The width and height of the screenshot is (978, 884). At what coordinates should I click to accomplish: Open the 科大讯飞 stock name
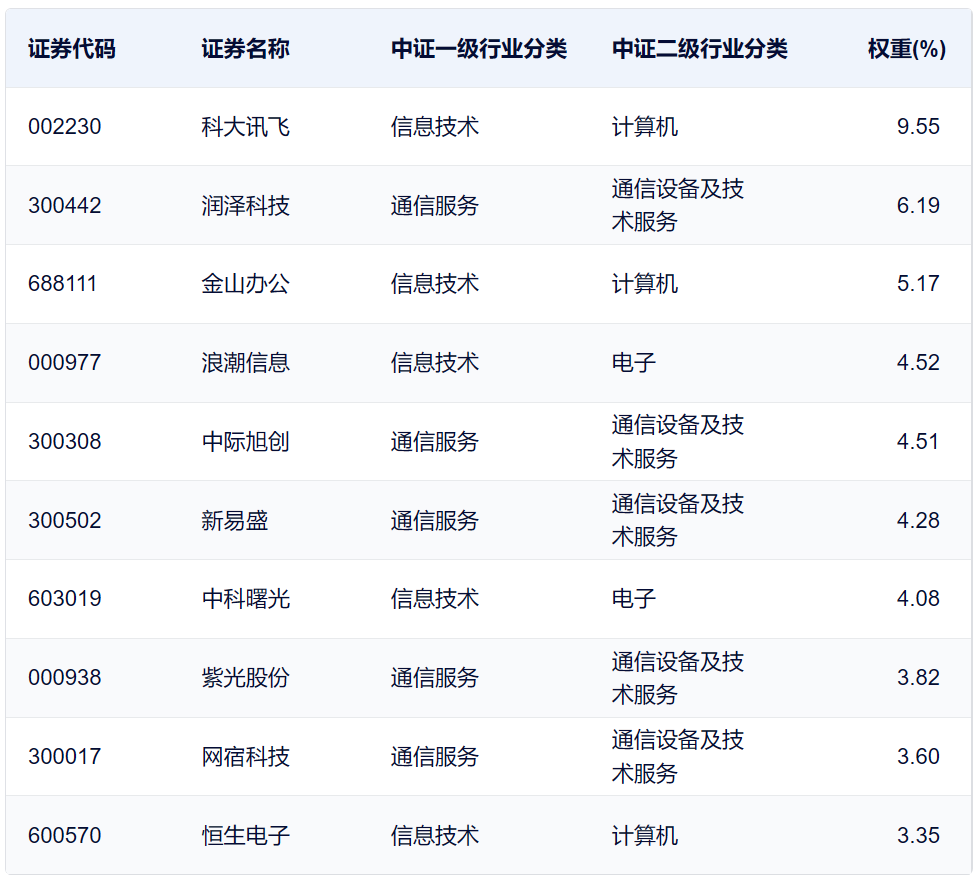245,127
